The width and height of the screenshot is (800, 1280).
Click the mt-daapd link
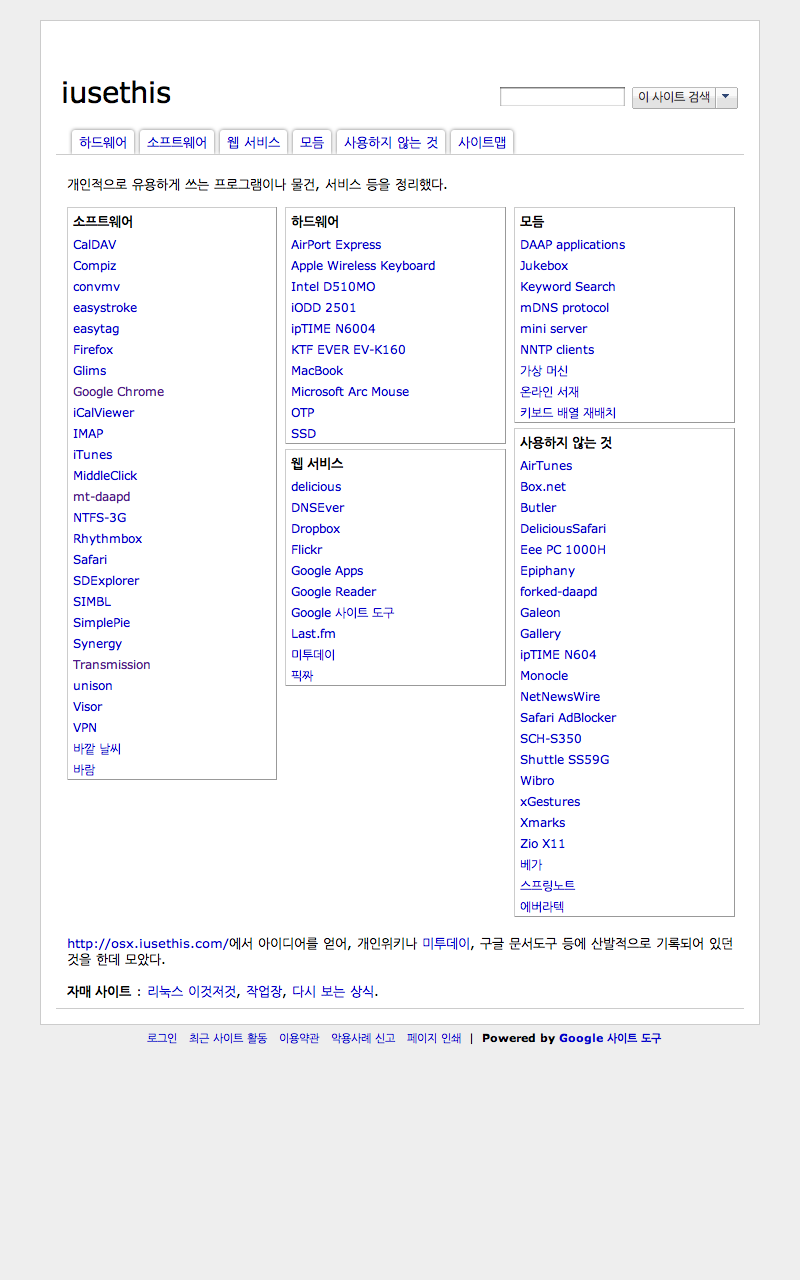(102, 497)
